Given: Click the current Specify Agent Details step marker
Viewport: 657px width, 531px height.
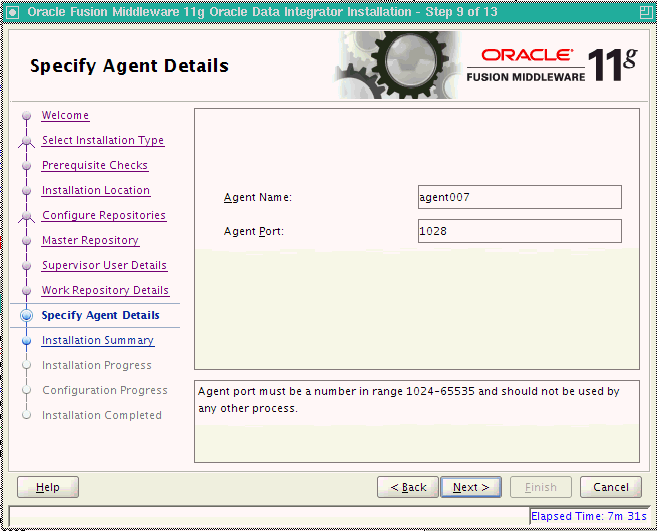Looking at the screenshot, I should pyautogui.click(x=26, y=316).
